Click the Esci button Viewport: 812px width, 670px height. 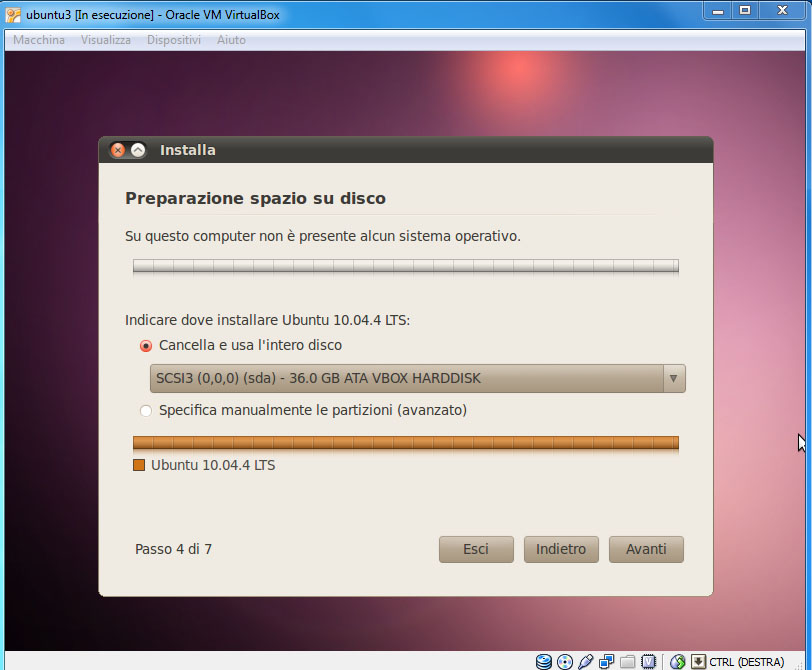(476, 549)
